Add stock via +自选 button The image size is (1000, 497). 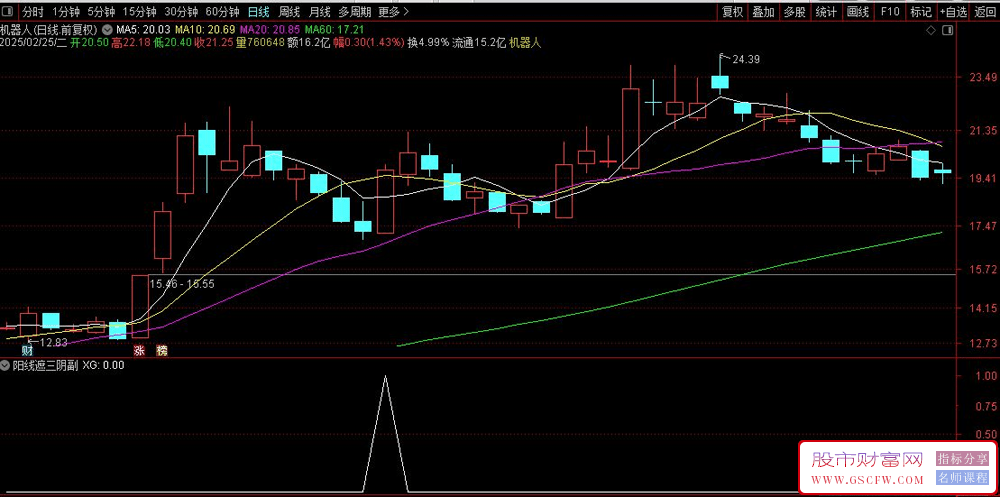click(953, 12)
